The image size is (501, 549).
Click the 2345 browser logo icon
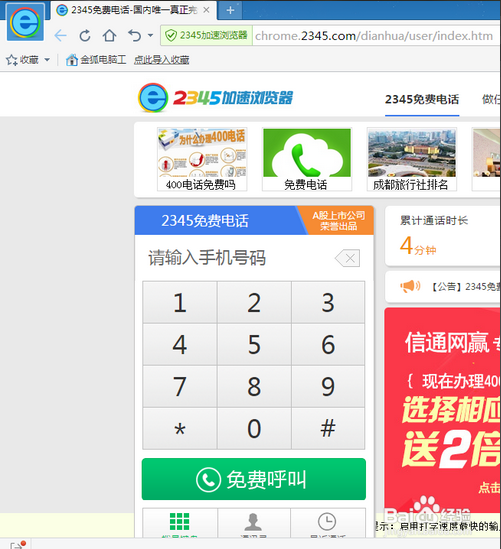25,22
